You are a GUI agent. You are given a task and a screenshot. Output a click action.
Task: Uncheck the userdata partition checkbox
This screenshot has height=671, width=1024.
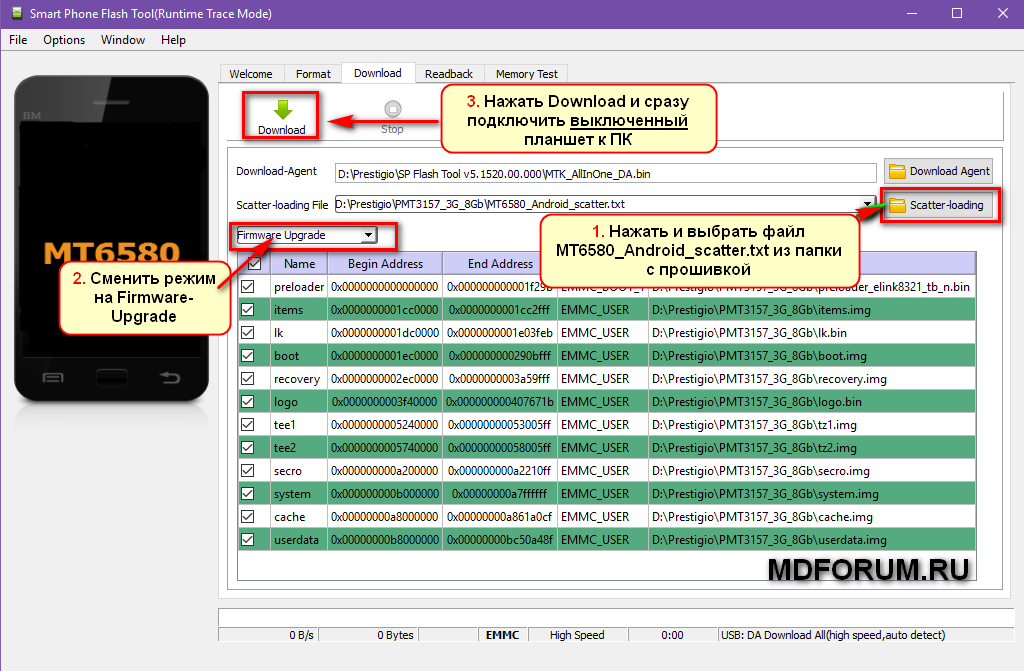248,540
